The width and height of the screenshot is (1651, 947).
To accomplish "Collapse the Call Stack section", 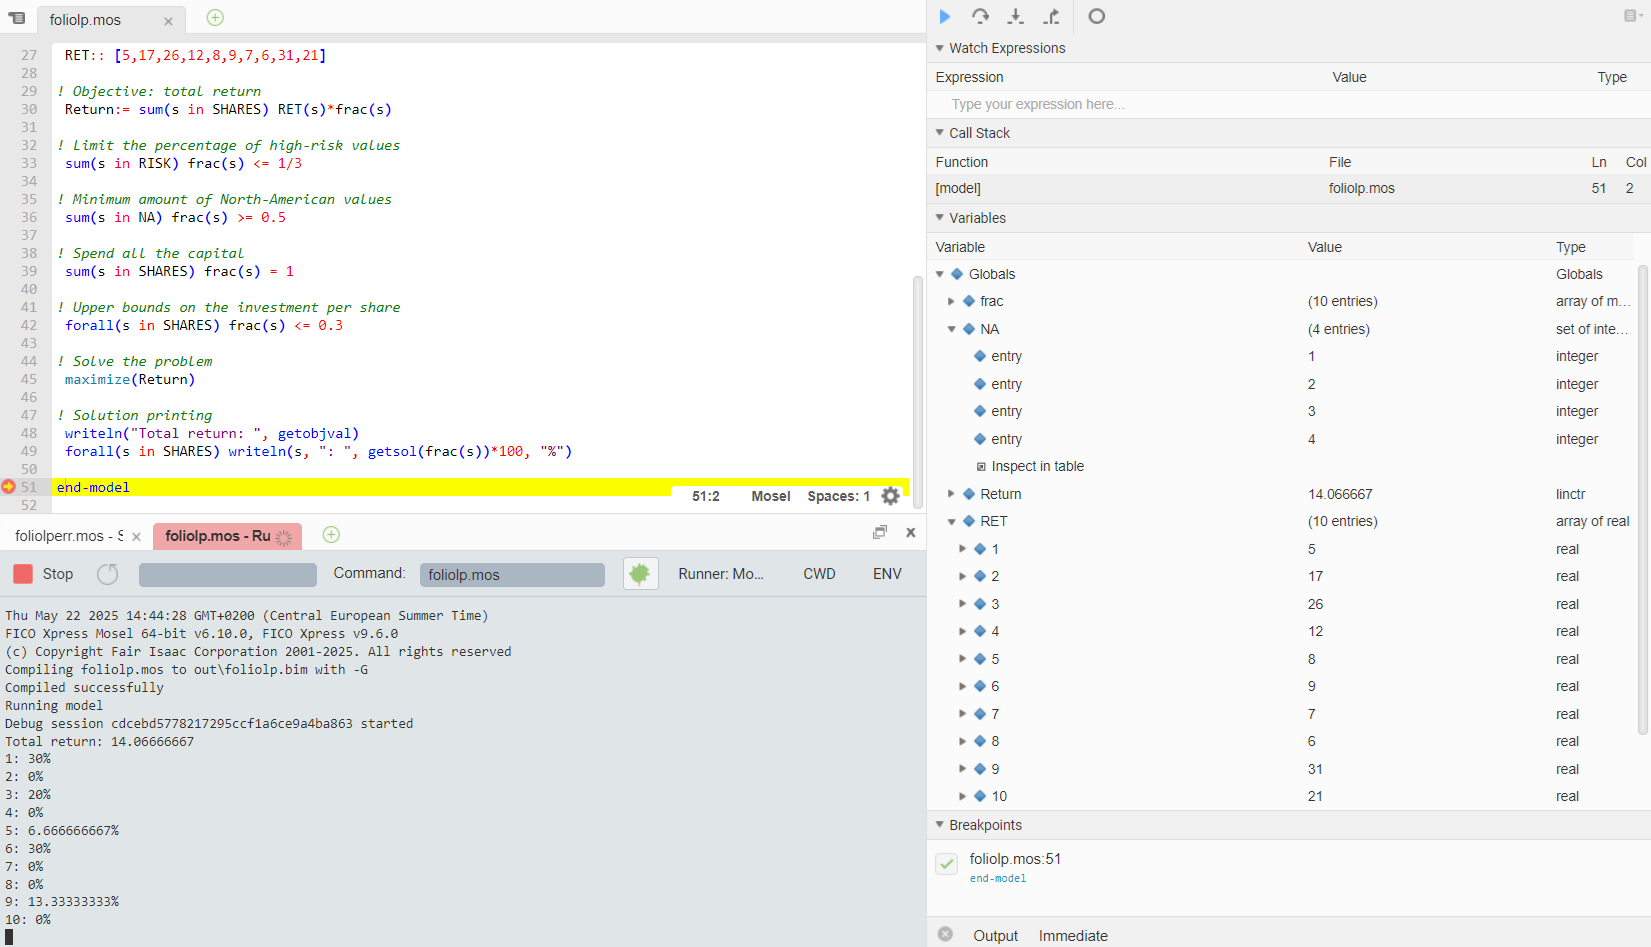I will point(940,132).
